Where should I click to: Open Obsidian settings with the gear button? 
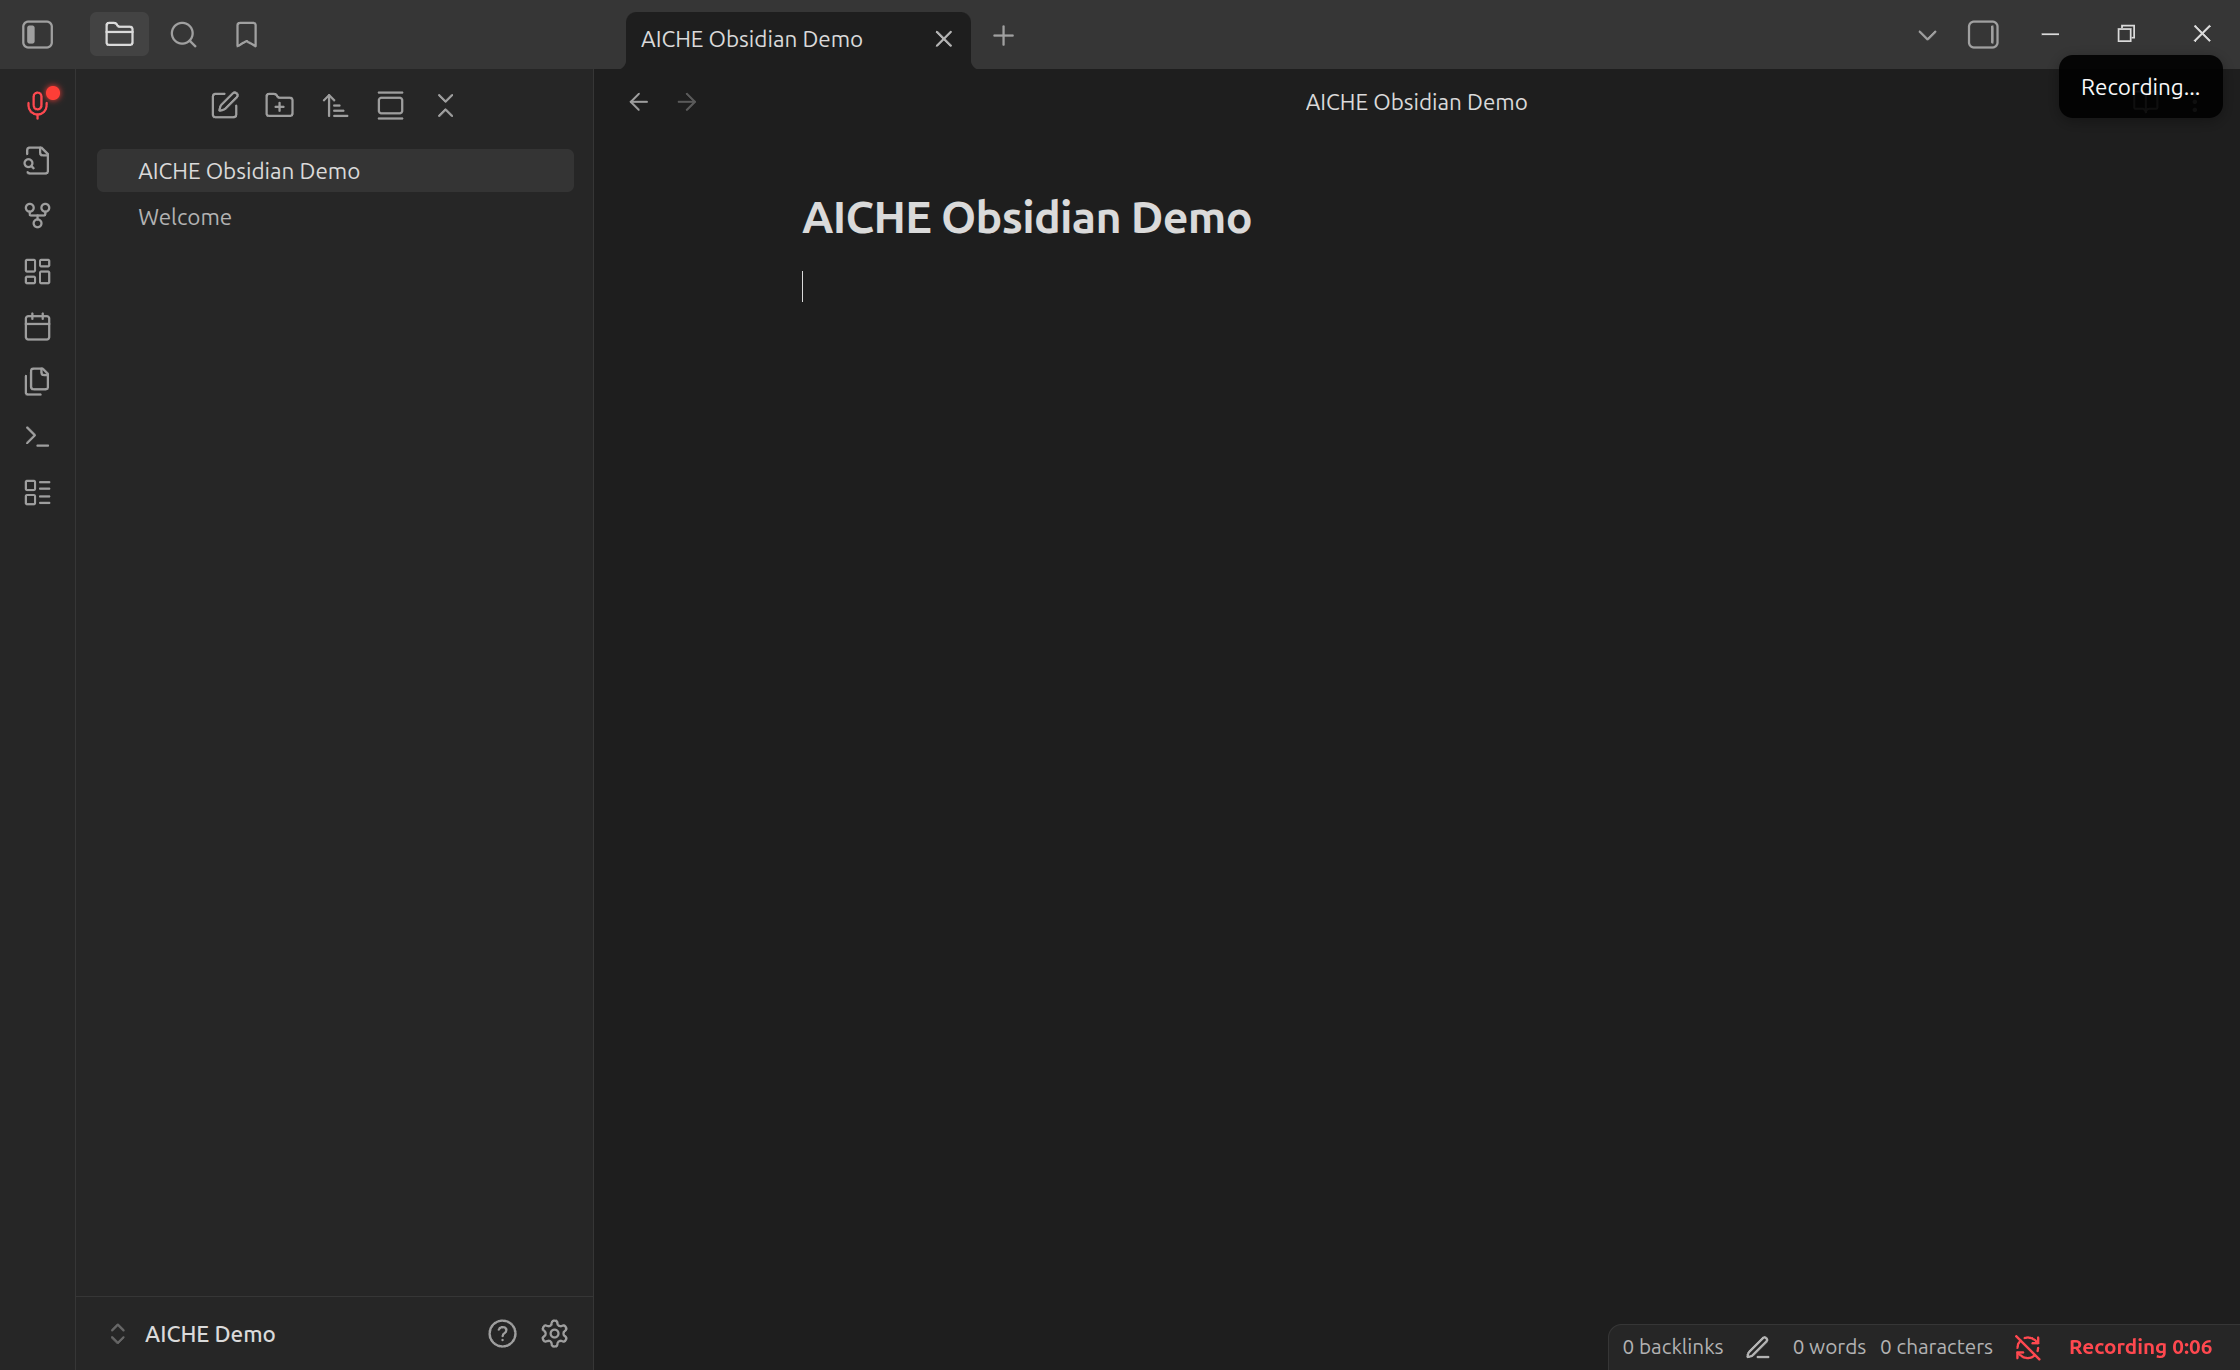pos(554,1333)
